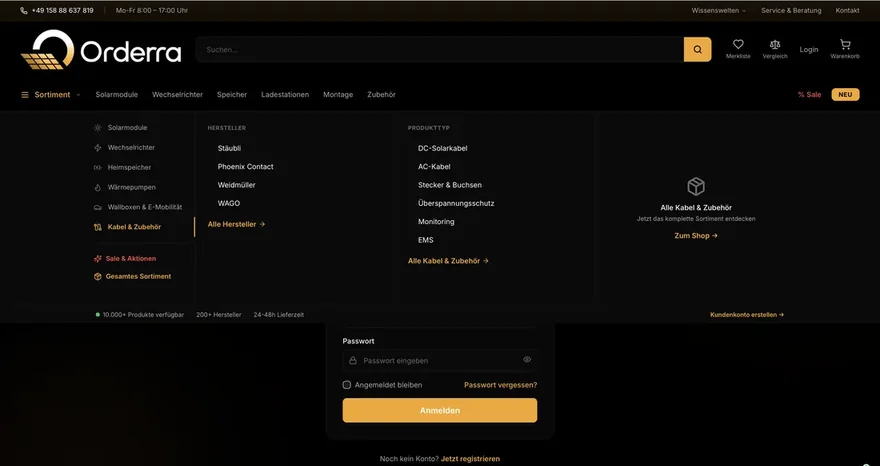Click the cube icon beside Gesamtes Sortiment
The image size is (880, 466).
click(98, 276)
